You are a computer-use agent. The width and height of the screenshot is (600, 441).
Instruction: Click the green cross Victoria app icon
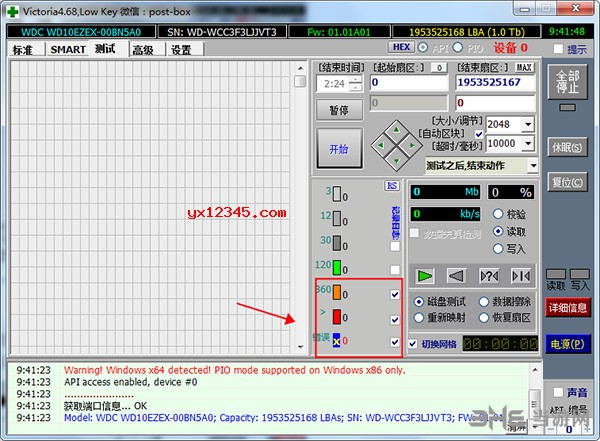coord(12,12)
